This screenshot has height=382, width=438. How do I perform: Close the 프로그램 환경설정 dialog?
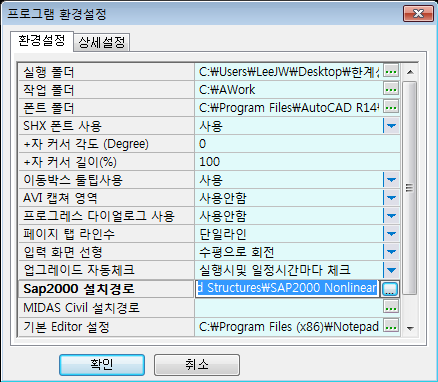418,14
